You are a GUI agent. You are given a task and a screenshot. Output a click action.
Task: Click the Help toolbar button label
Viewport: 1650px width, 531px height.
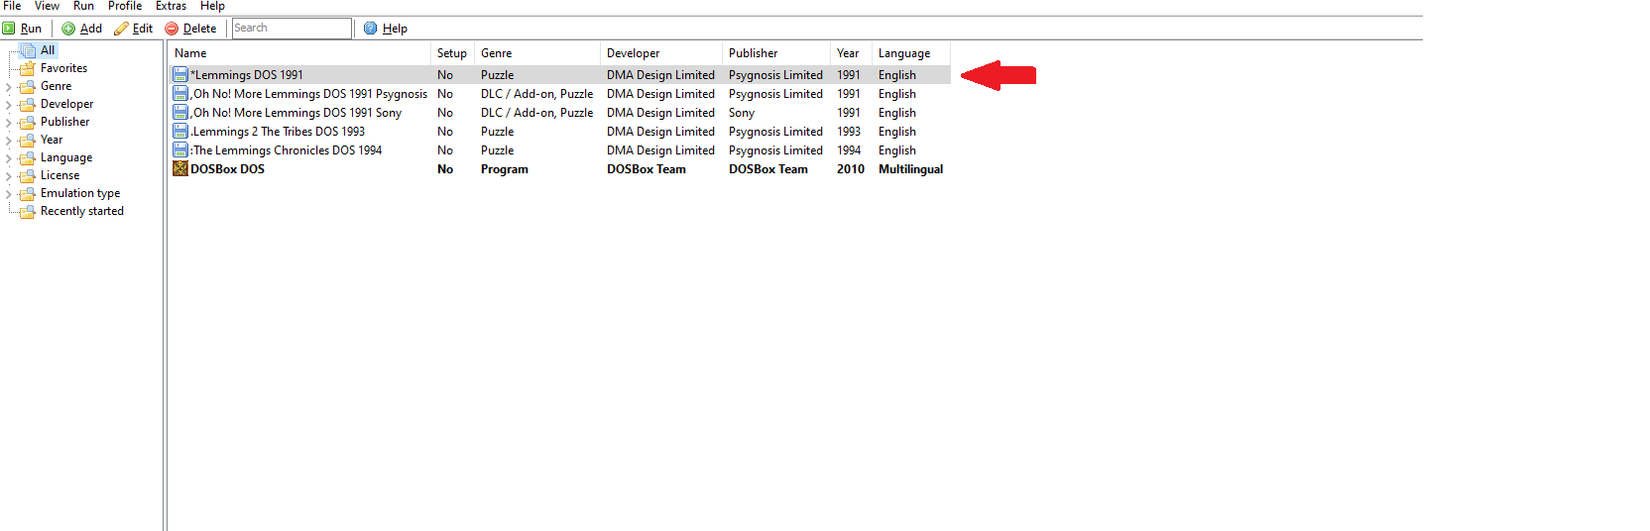[x=395, y=29]
